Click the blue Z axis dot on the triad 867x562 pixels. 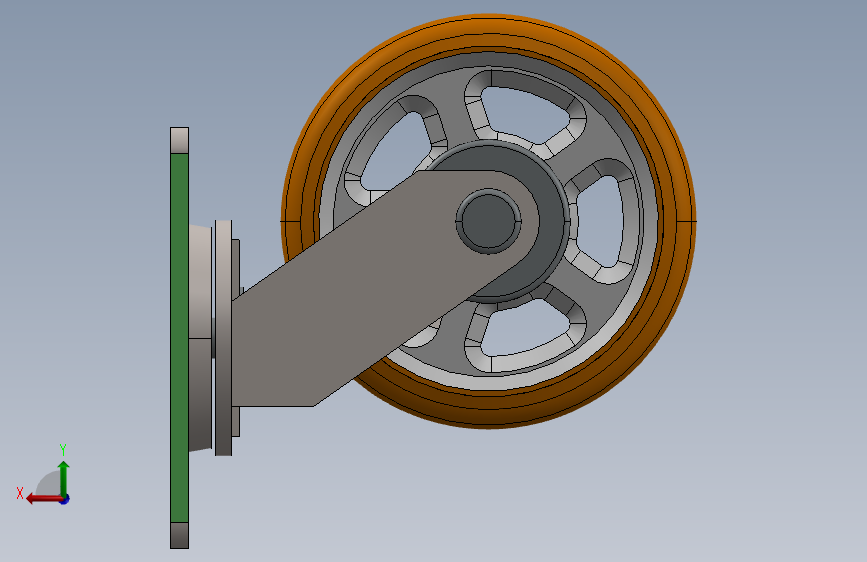coord(65,499)
